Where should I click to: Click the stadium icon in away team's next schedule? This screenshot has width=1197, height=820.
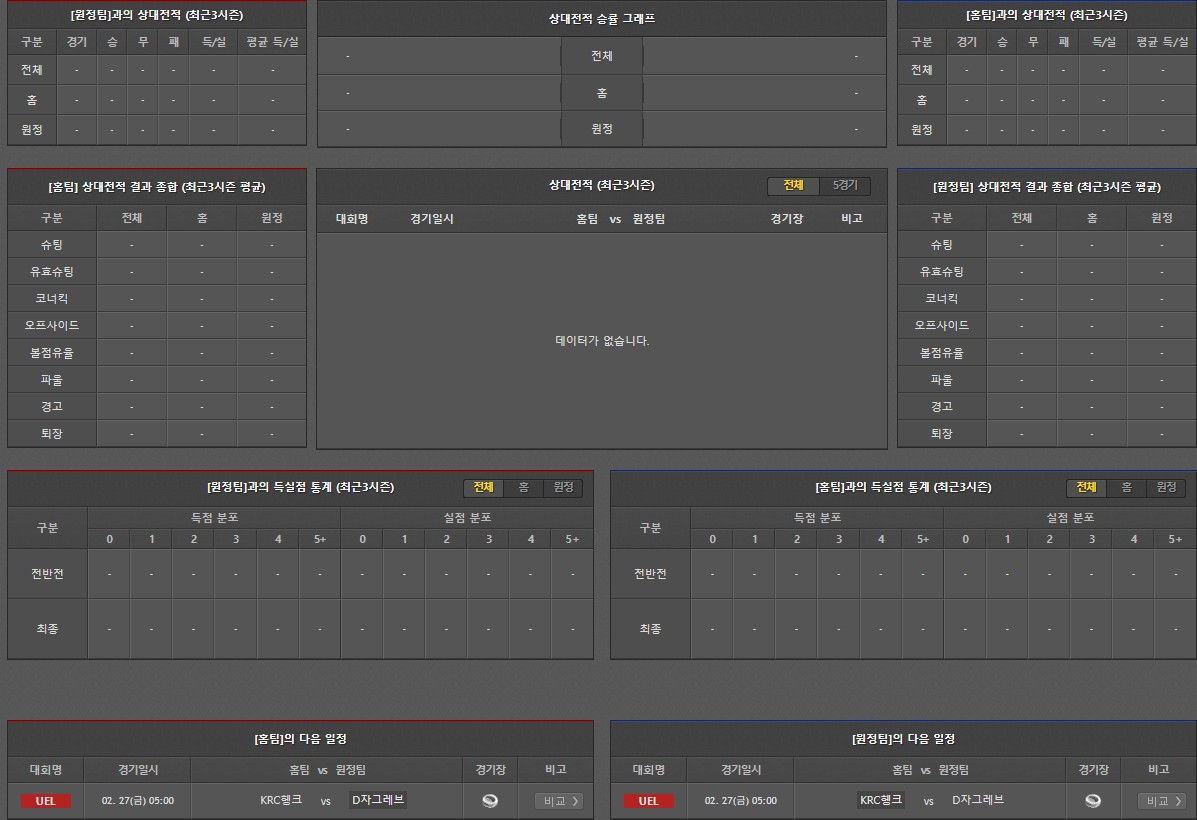[1093, 800]
